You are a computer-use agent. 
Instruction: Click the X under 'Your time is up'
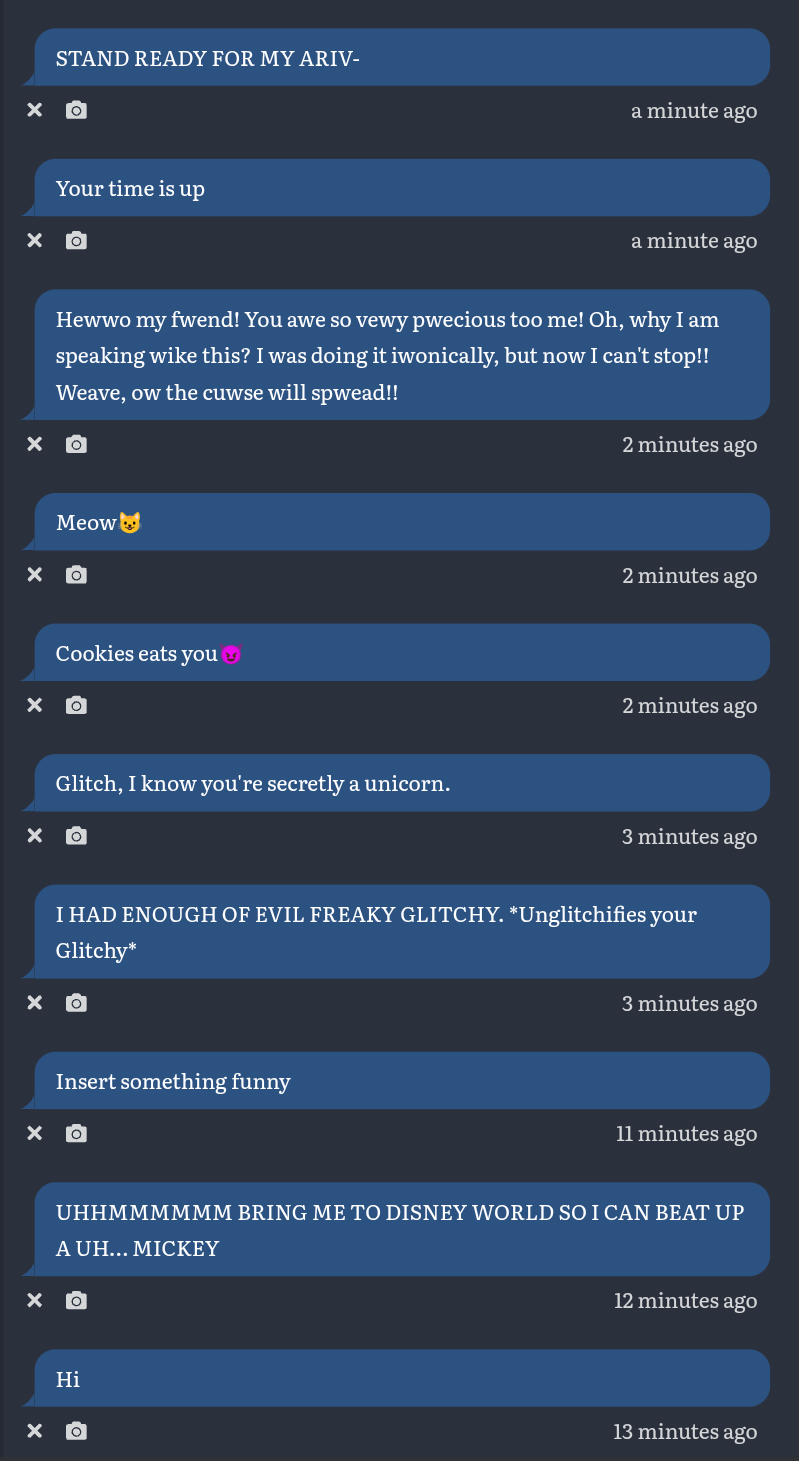click(x=35, y=240)
